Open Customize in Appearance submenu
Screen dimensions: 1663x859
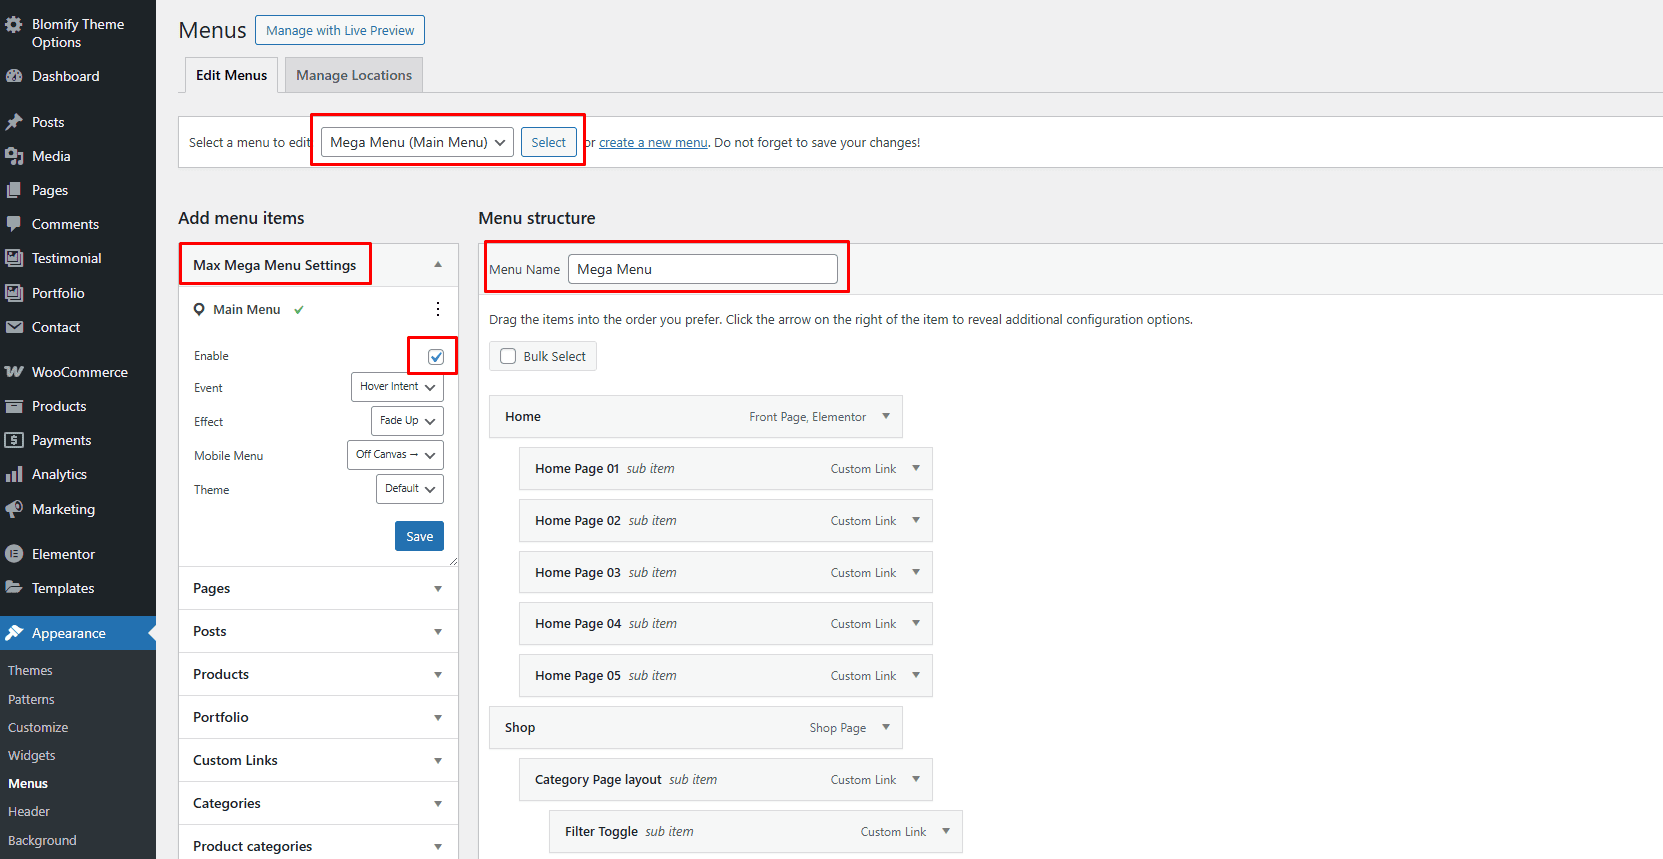tap(38, 727)
